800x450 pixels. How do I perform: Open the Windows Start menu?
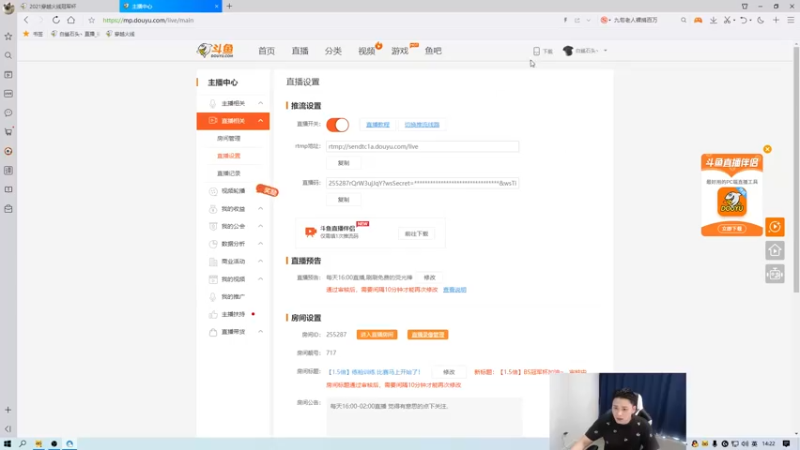coord(7,444)
